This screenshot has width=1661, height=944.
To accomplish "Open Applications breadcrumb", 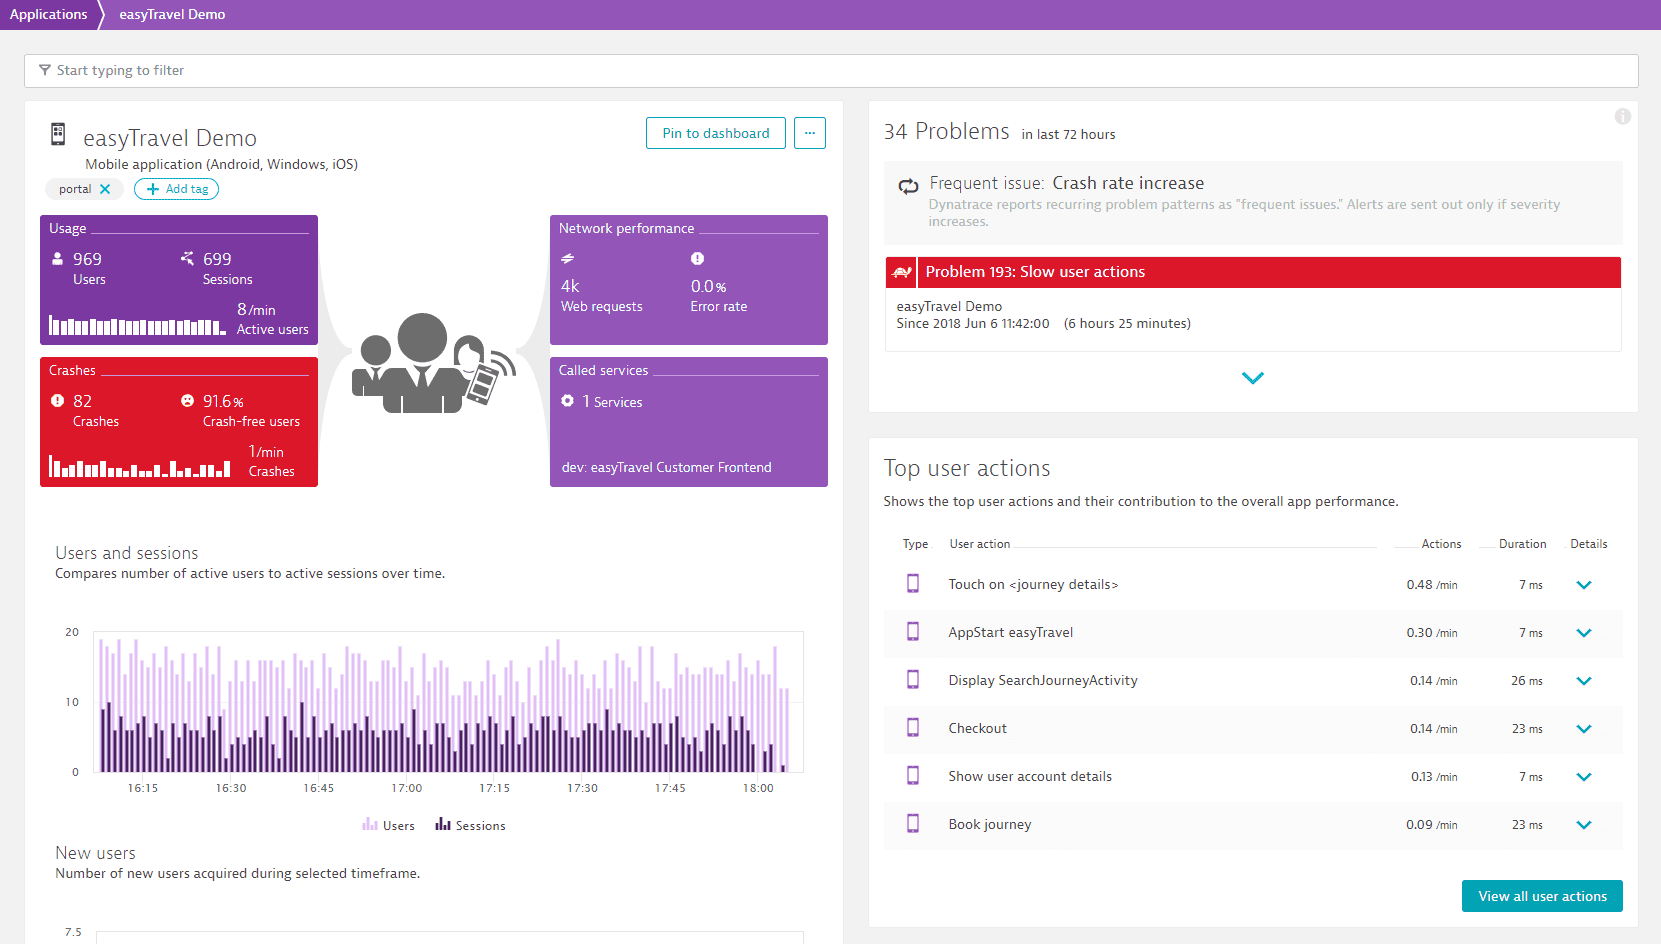I will [x=49, y=14].
